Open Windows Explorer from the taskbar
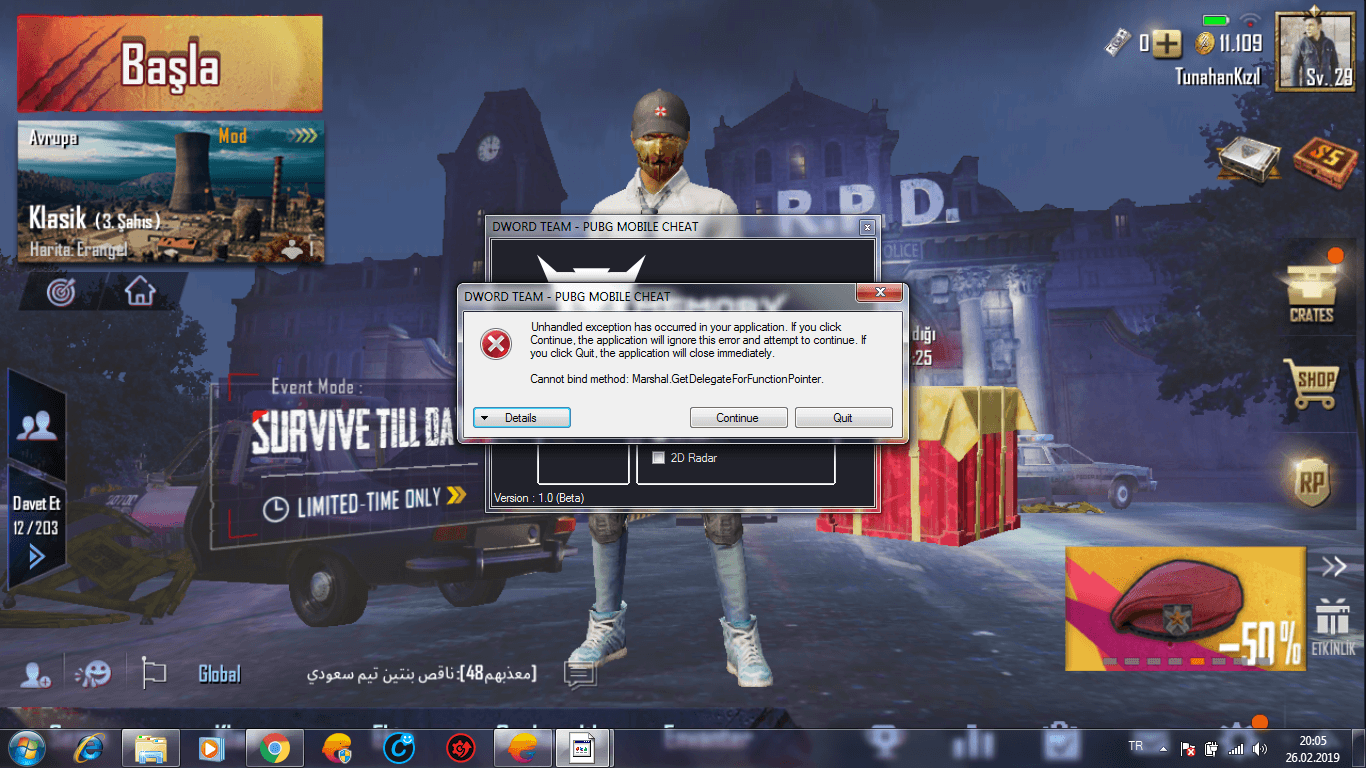The width and height of the screenshot is (1366, 768). [x=151, y=747]
